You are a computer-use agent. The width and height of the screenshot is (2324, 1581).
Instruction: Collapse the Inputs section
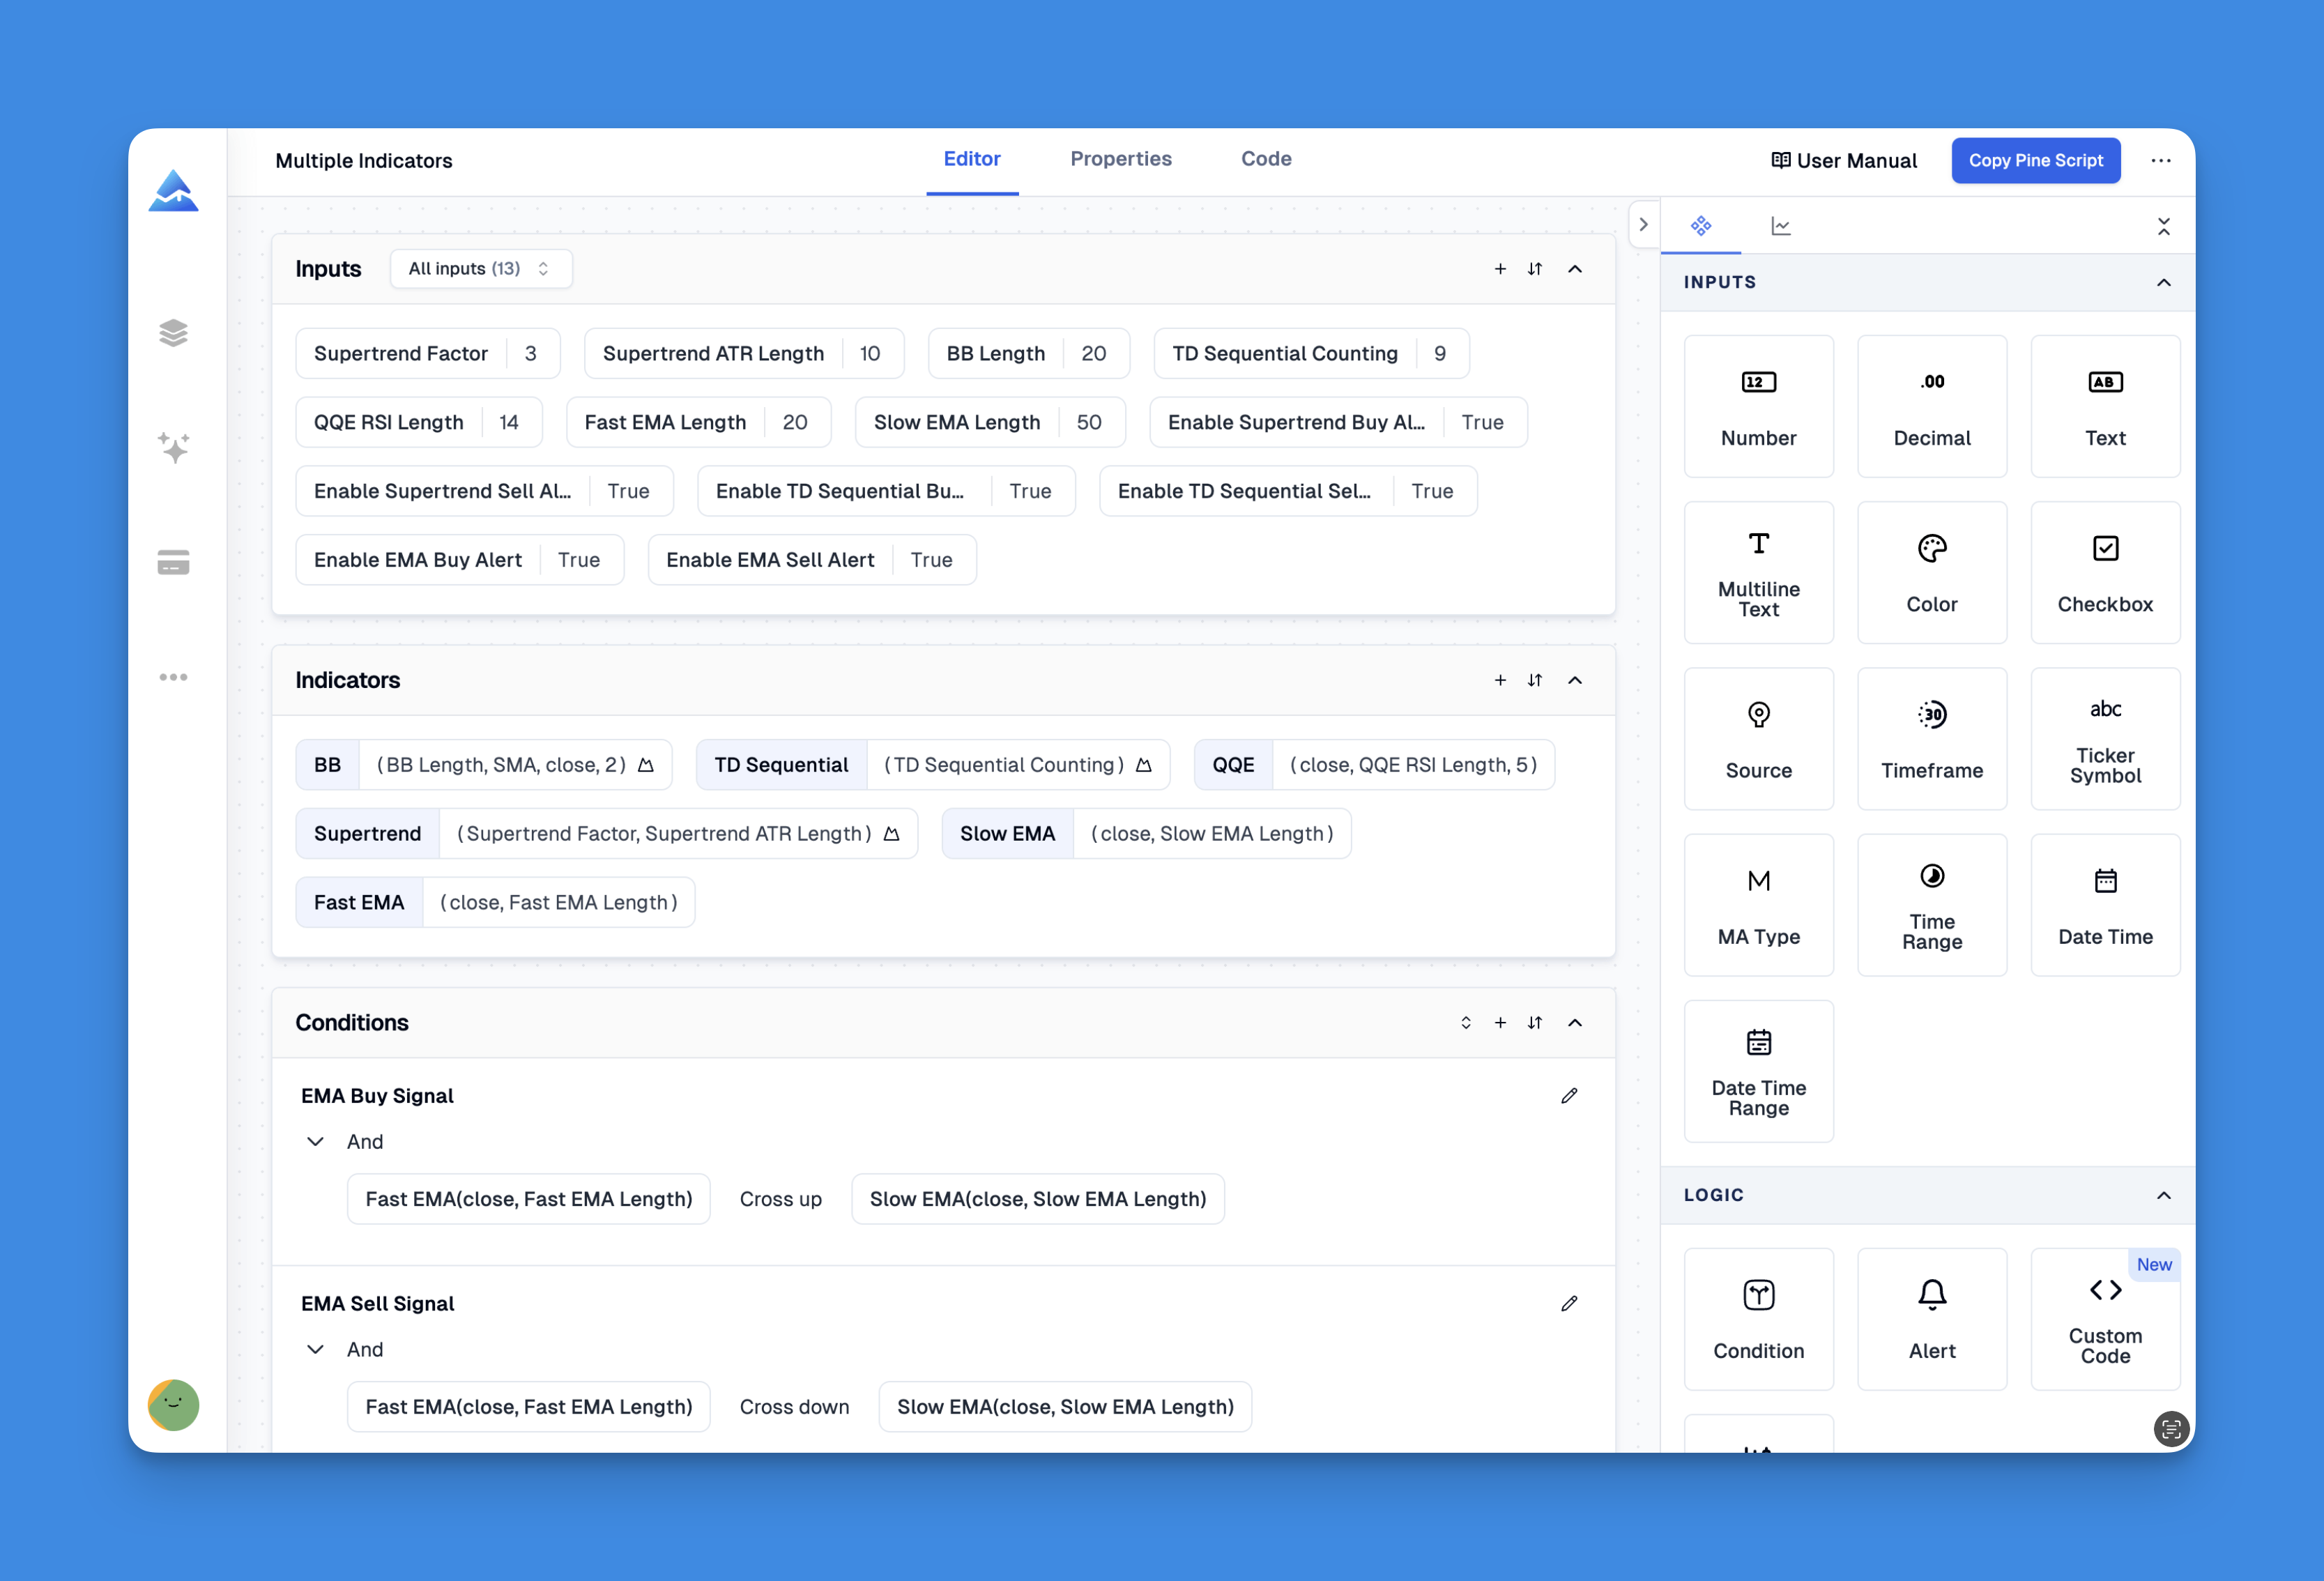coord(1574,268)
